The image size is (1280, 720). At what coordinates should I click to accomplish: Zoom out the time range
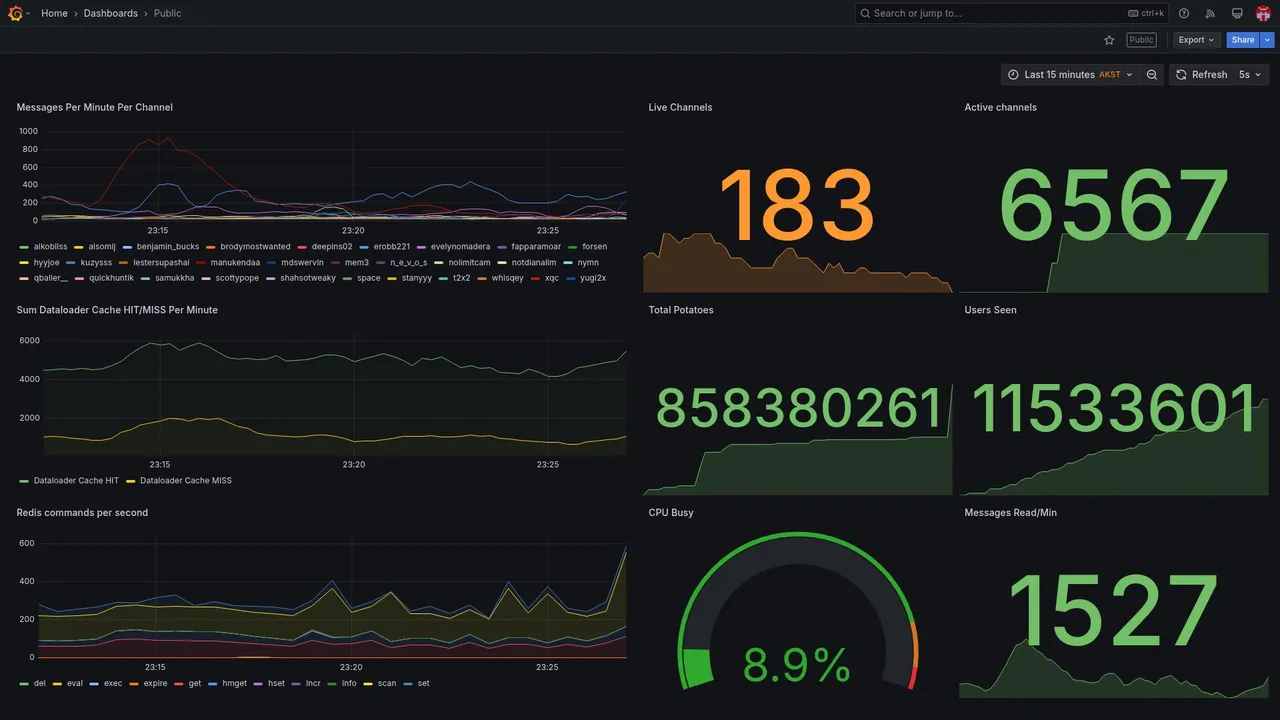pyautogui.click(x=1152, y=75)
